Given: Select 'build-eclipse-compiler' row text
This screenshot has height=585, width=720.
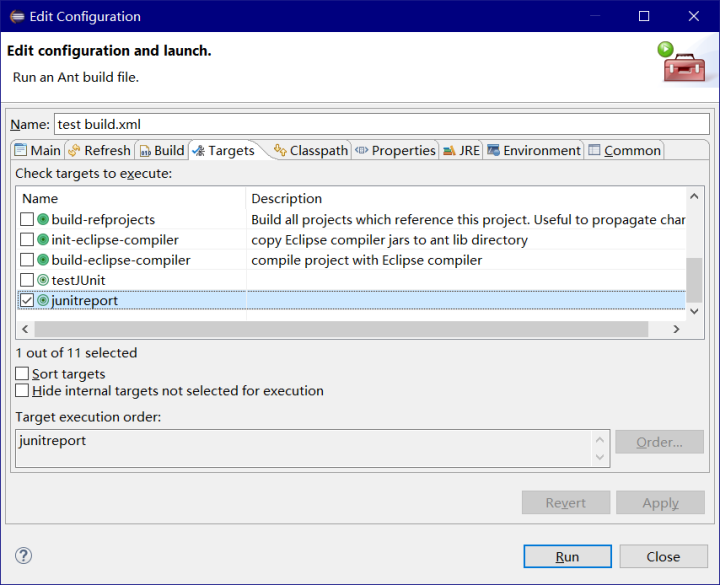Looking at the screenshot, I should click(x=121, y=260).
